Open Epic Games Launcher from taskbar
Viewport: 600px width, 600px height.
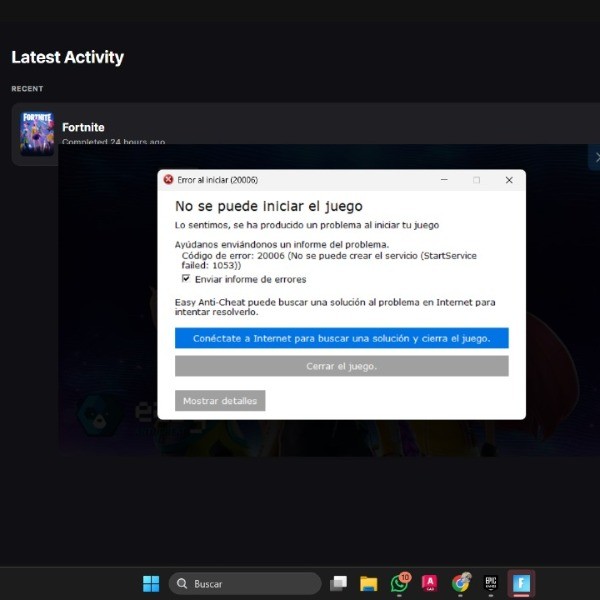pyautogui.click(x=491, y=583)
